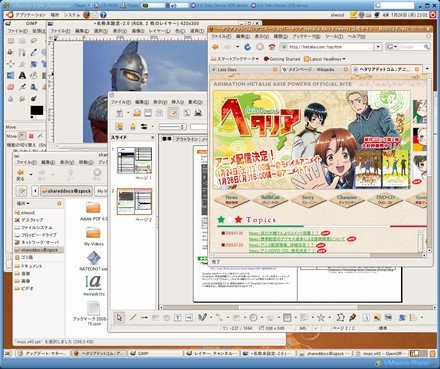Open dropdown next to Impress New document icon

tap(127, 113)
